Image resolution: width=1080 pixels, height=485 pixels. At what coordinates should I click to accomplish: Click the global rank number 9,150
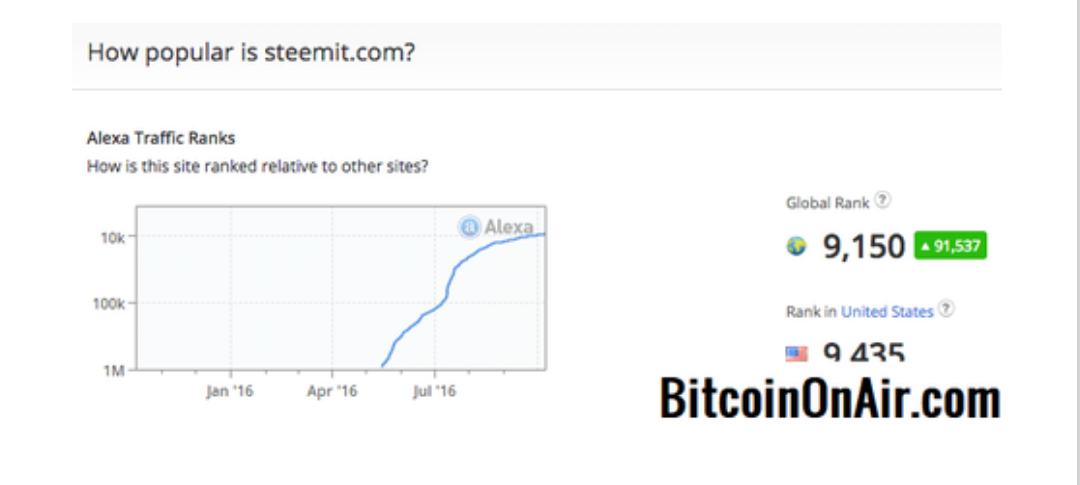click(x=864, y=247)
